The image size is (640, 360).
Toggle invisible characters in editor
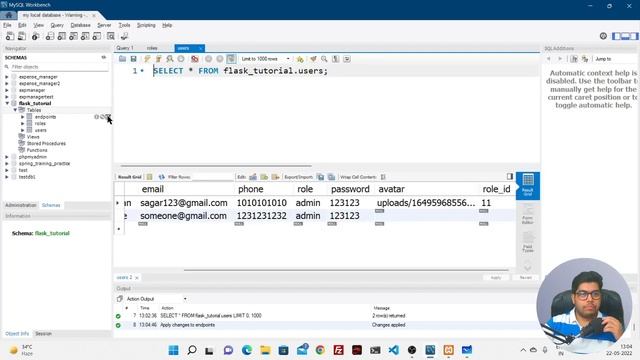336,59
